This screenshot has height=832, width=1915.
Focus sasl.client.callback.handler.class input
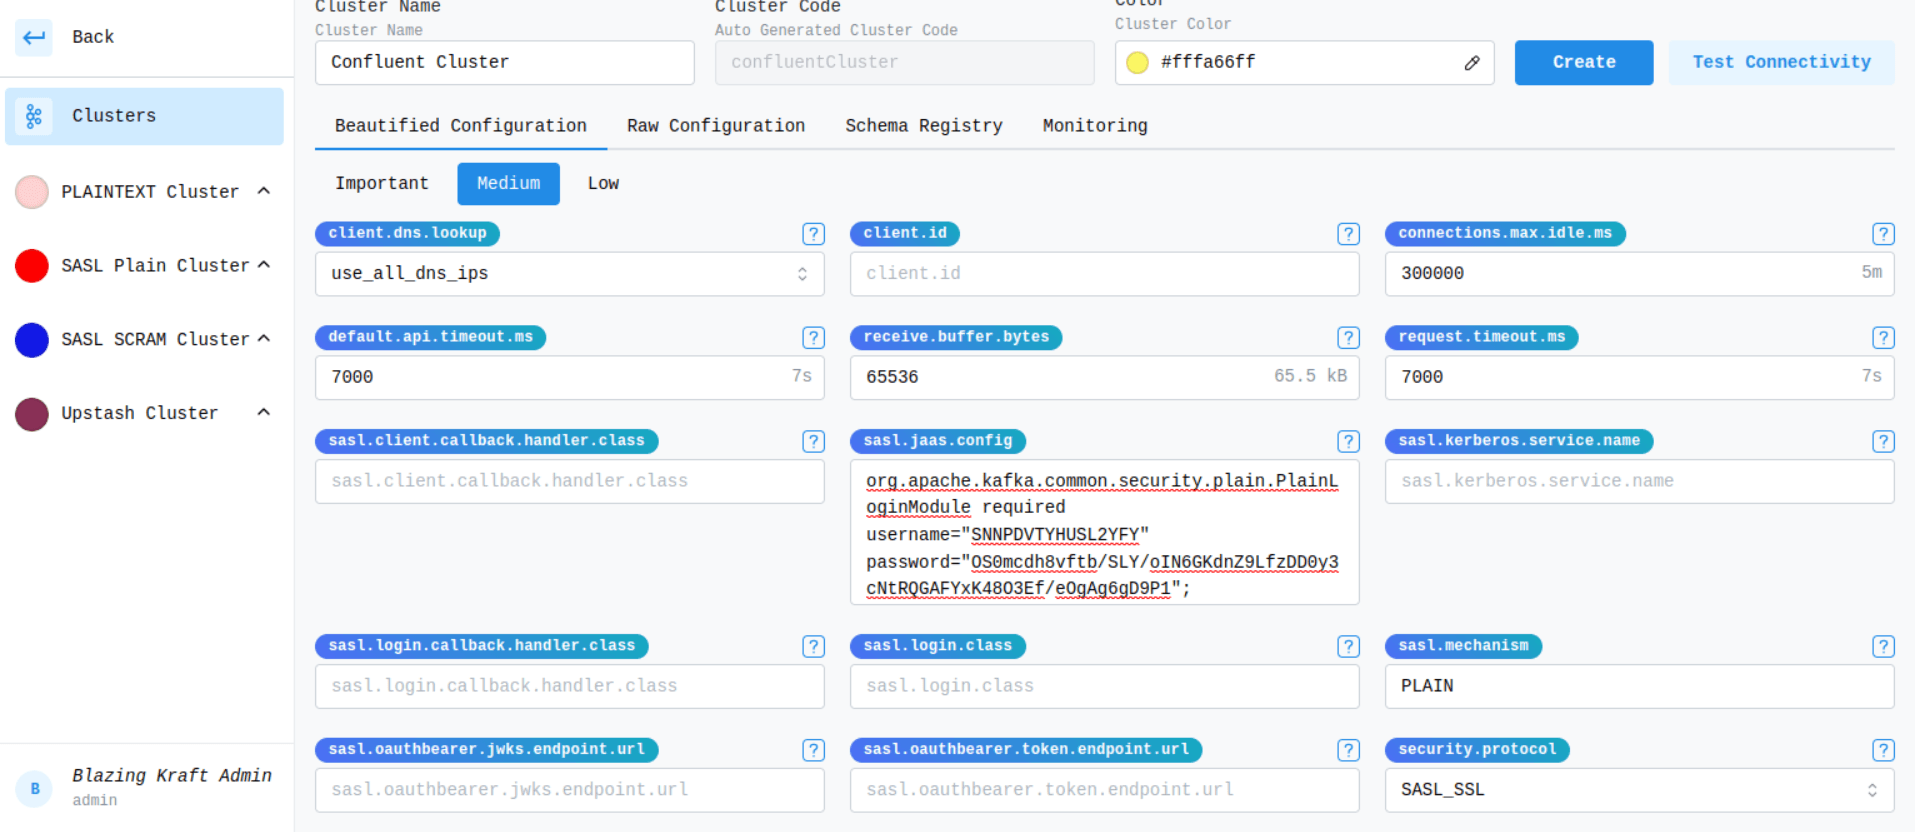click(x=570, y=482)
